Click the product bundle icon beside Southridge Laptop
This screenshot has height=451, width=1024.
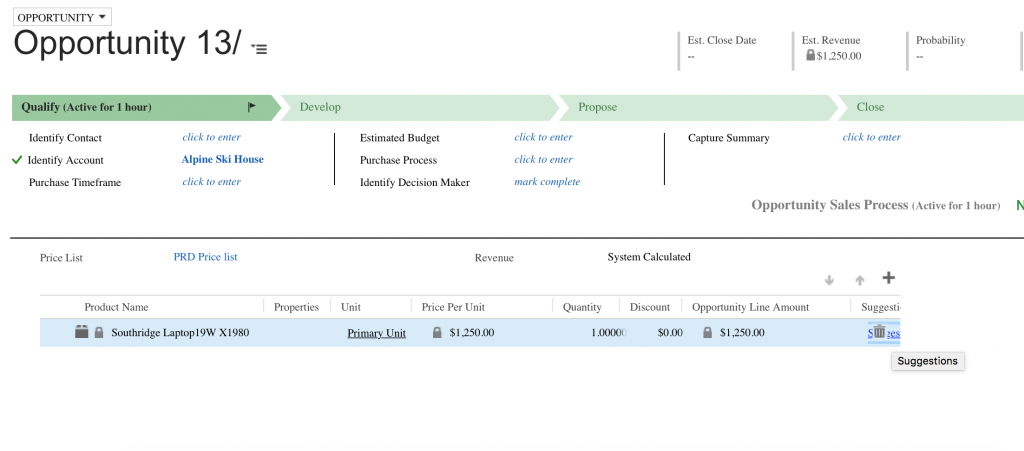pyautogui.click(x=82, y=332)
